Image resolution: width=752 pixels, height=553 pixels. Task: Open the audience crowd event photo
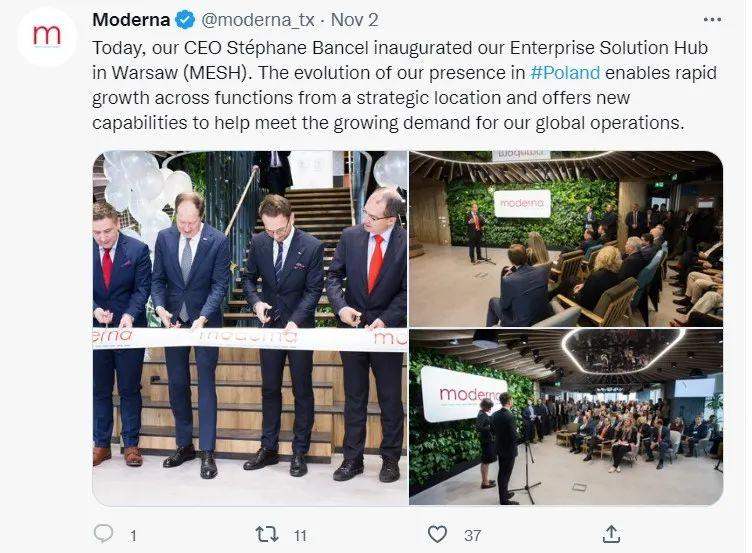pyautogui.click(x=566, y=417)
